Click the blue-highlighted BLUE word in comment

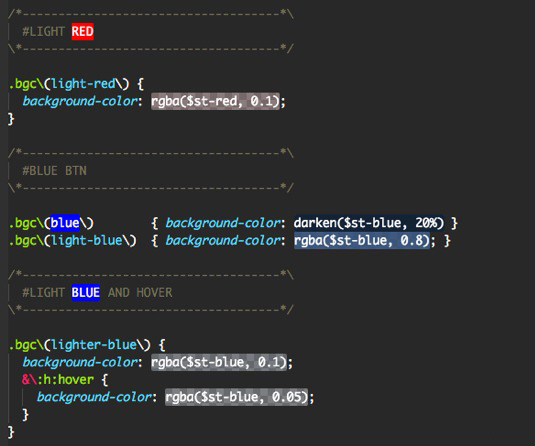86,292
